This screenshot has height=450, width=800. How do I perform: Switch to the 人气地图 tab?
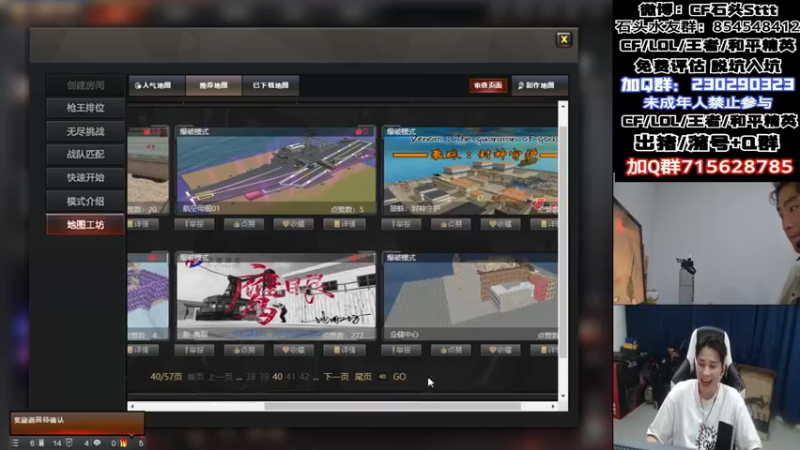click(156, 85)
